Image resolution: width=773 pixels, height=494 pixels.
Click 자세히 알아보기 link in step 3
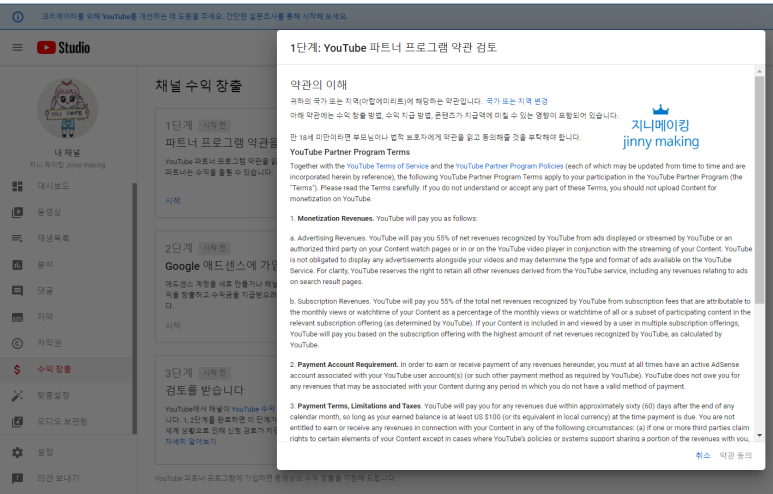click(x=191, y=441)
